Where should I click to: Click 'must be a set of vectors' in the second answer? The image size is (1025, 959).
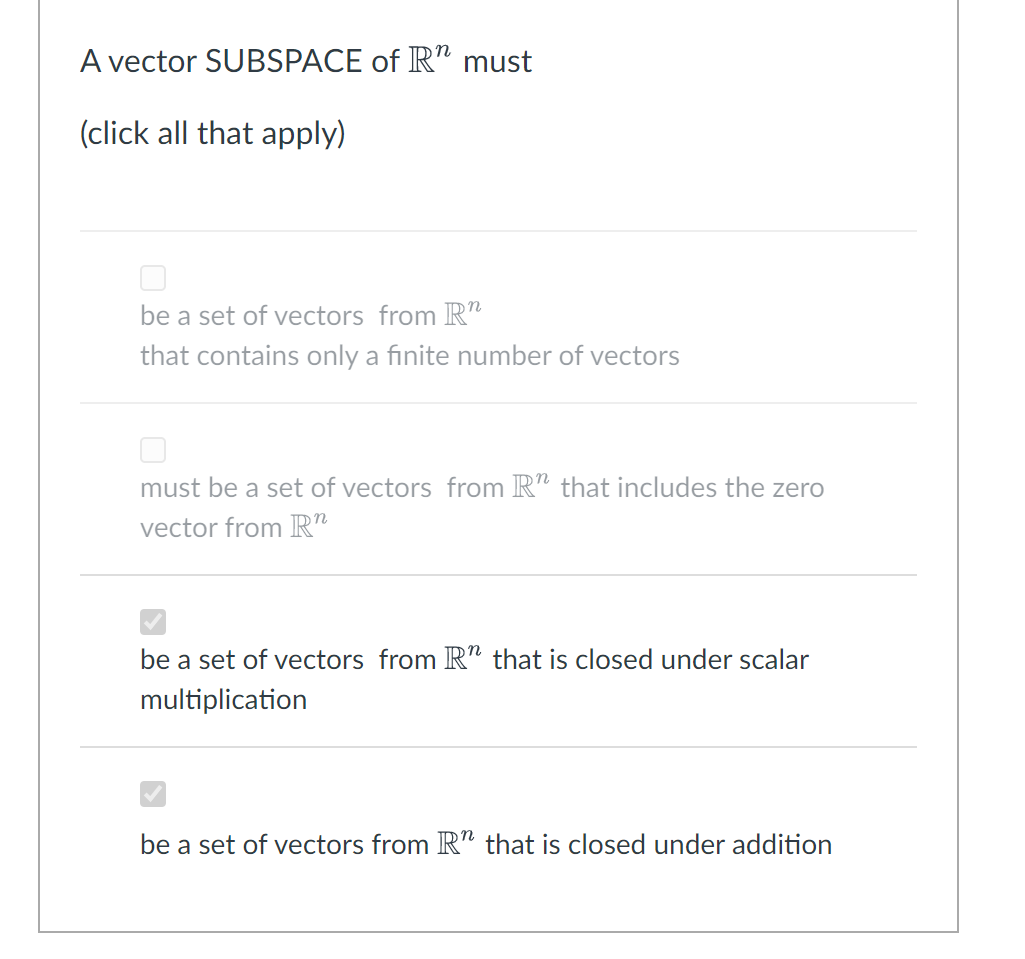[x=286, y=488]
